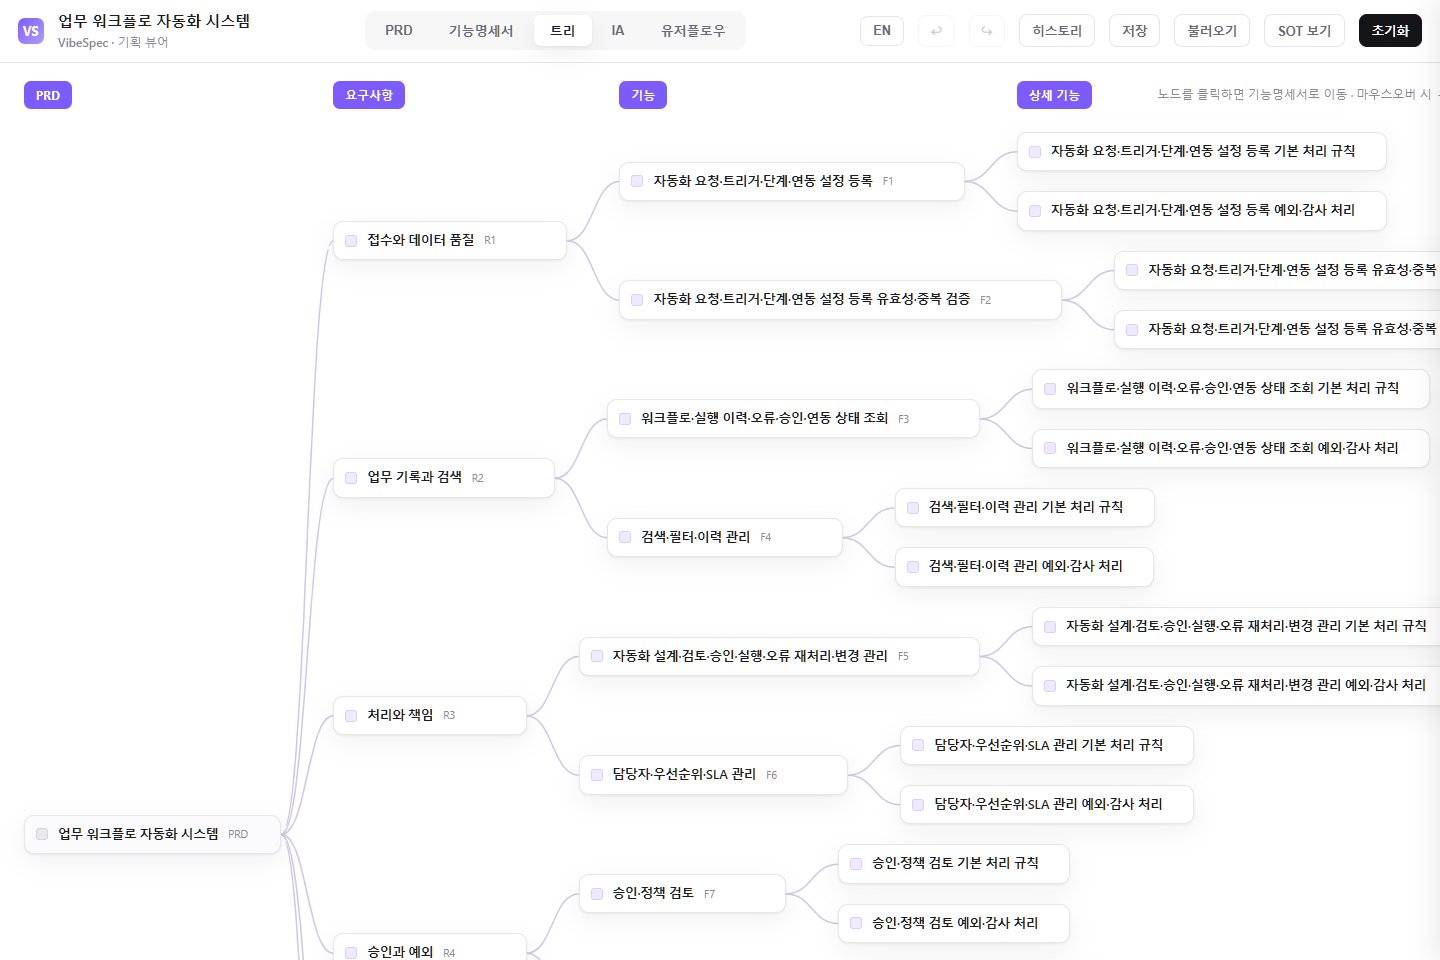Switch language with the EN button
Viewport: 1440px width, 960px height.
coord(882,31)
